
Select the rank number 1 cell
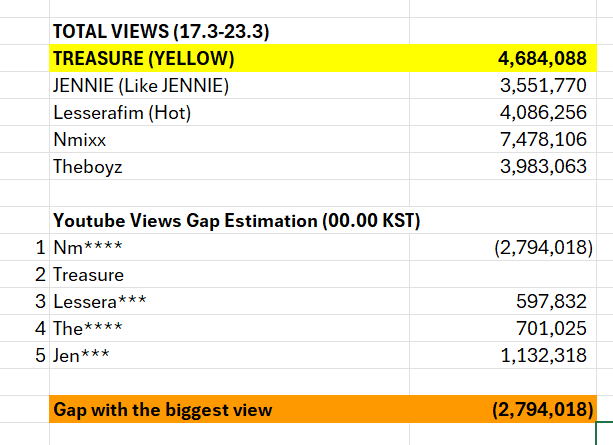point(25,247)
